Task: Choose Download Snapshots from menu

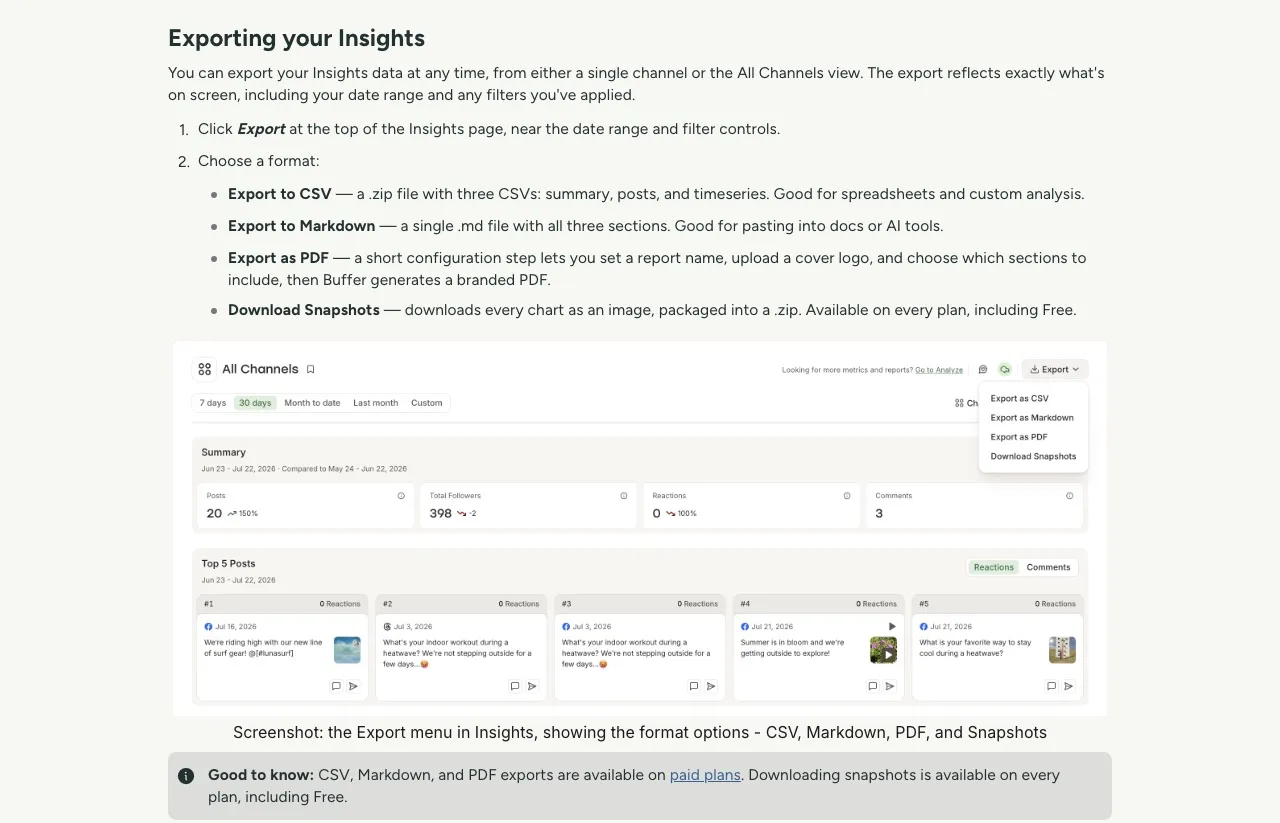Action: [x=1033, y=456]
